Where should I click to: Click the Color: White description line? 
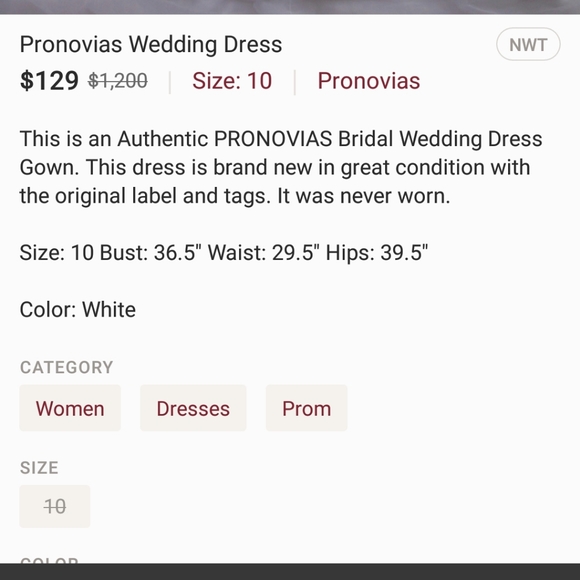pos(78,310)
